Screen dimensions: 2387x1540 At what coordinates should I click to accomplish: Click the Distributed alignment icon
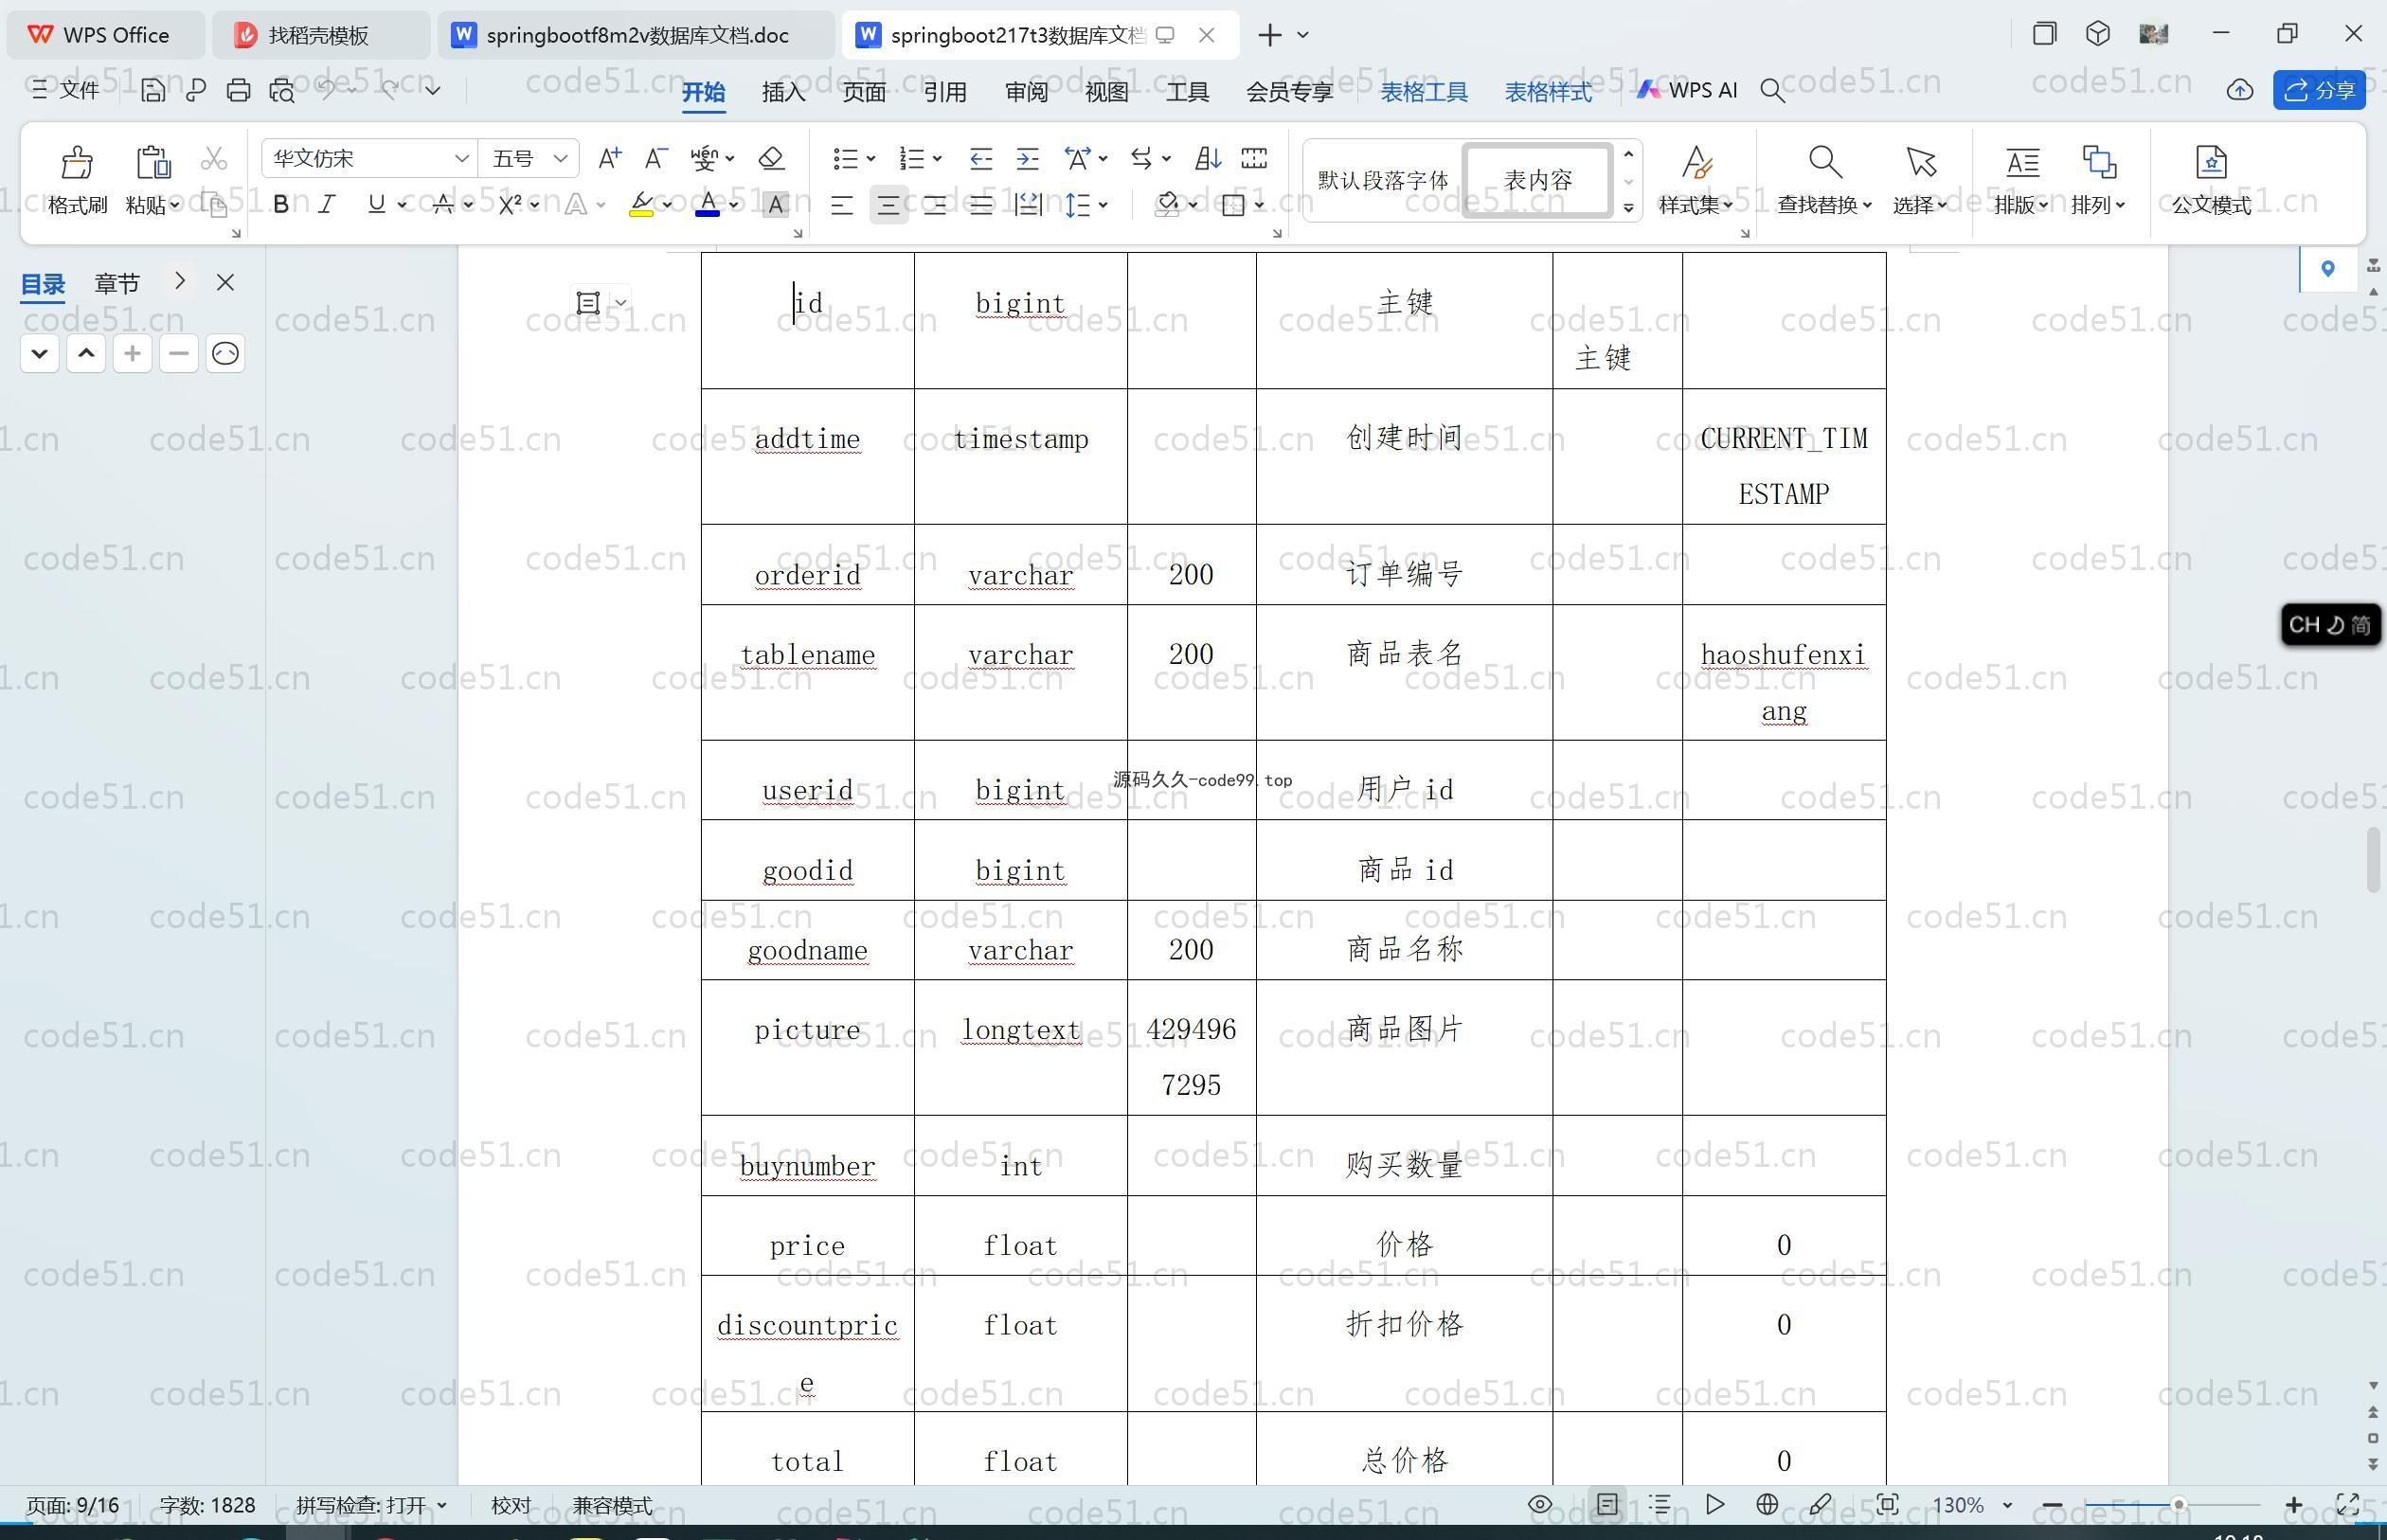click(1028, 205)
